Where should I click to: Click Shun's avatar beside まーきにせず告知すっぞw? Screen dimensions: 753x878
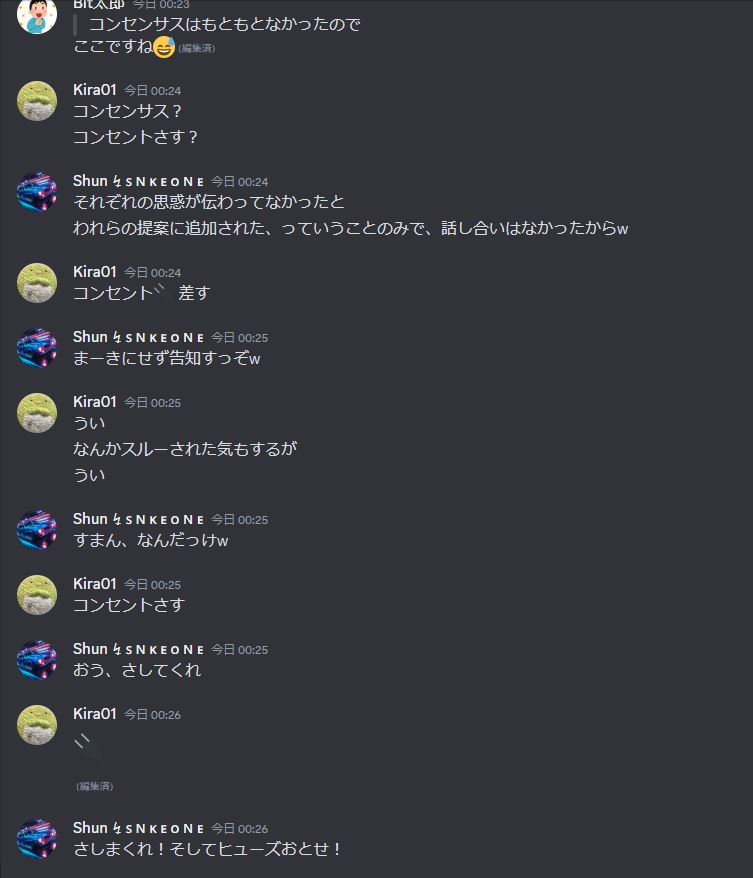[37, 348]
